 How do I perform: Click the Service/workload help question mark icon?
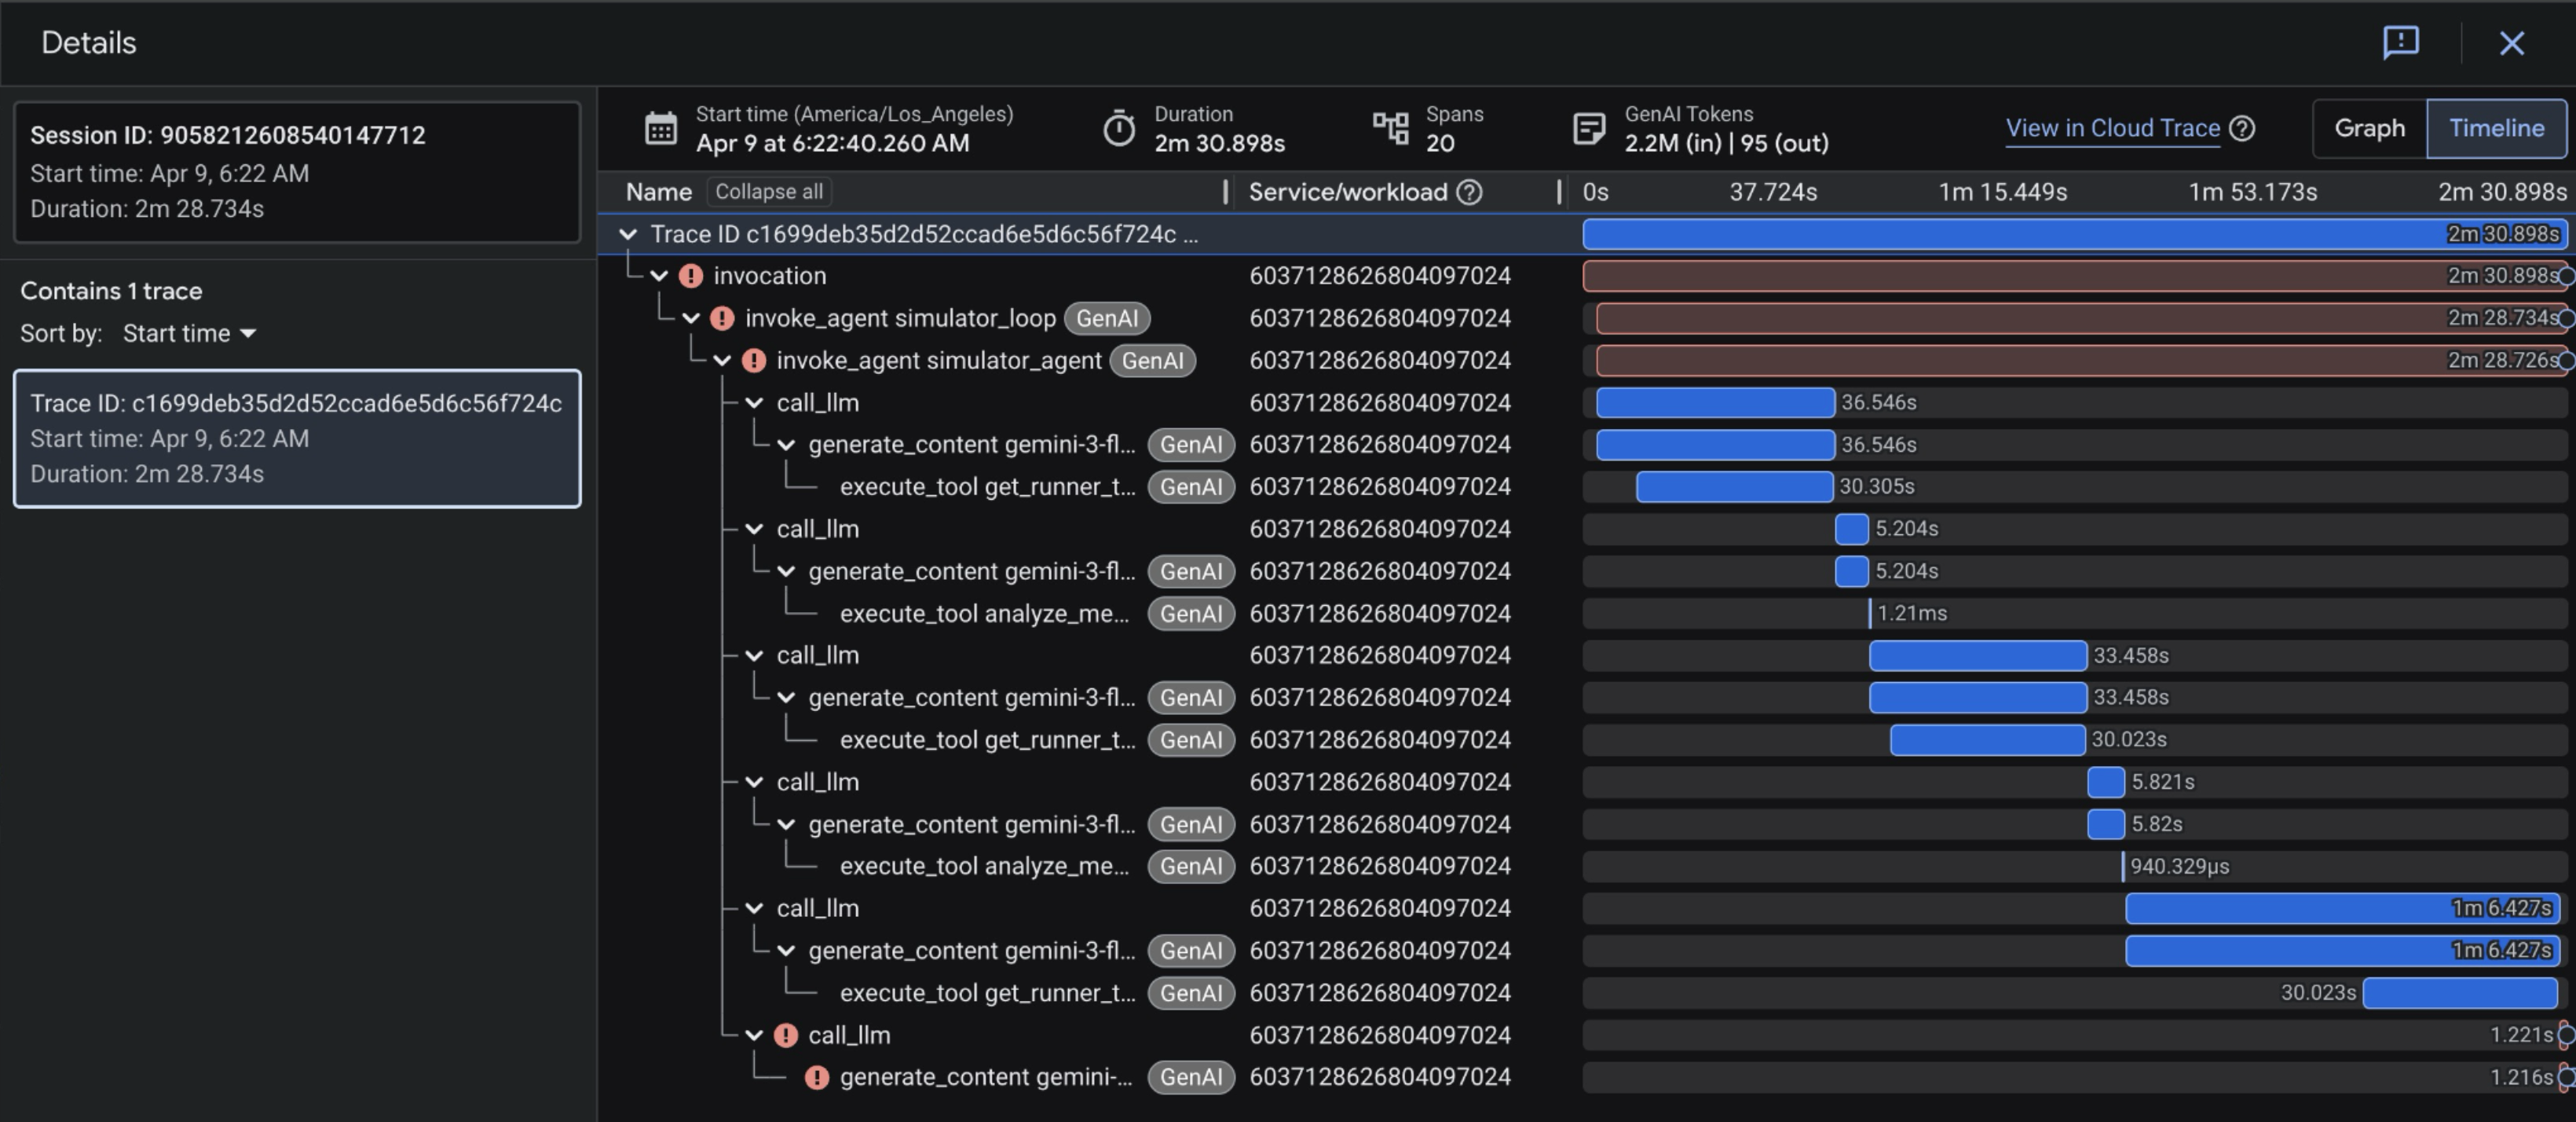(x=1469, y=192)
